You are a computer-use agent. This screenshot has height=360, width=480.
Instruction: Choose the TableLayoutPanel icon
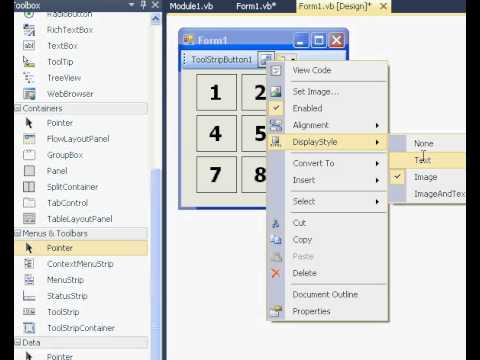coord(29,219)
